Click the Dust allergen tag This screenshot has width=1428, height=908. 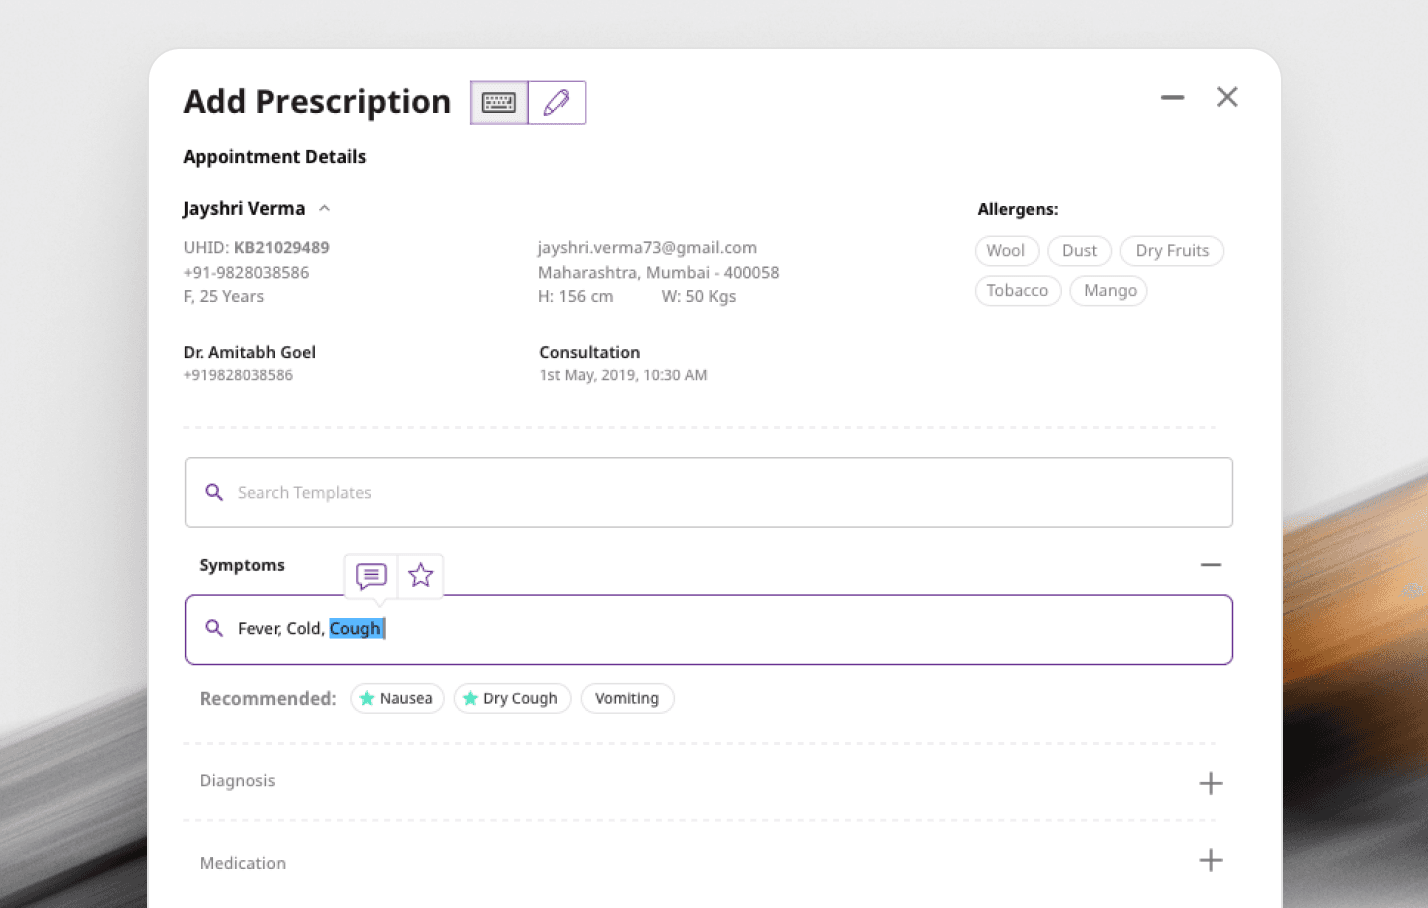pos(1079,251)
